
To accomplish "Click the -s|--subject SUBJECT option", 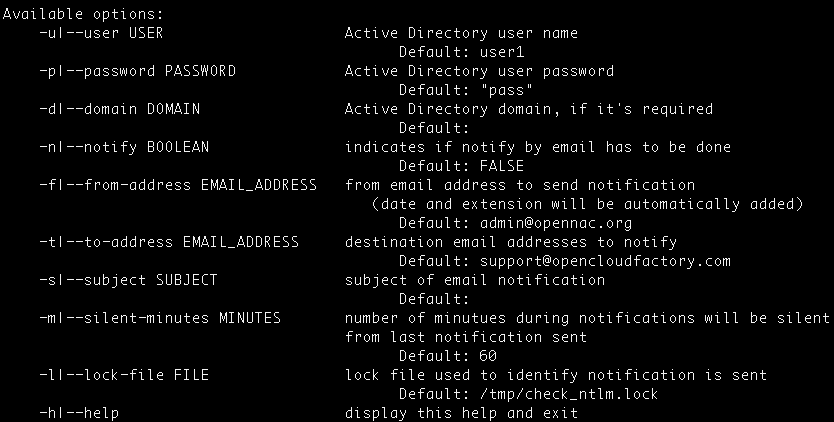I will point(128,280).
